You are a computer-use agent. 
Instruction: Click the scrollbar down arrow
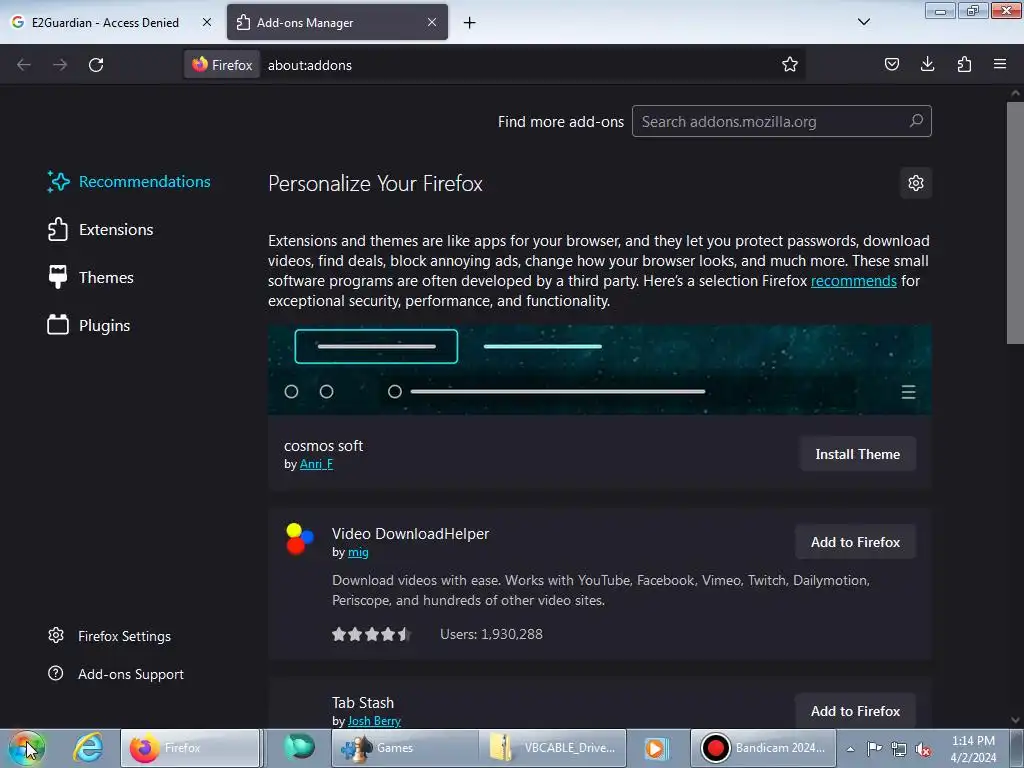1015,720
